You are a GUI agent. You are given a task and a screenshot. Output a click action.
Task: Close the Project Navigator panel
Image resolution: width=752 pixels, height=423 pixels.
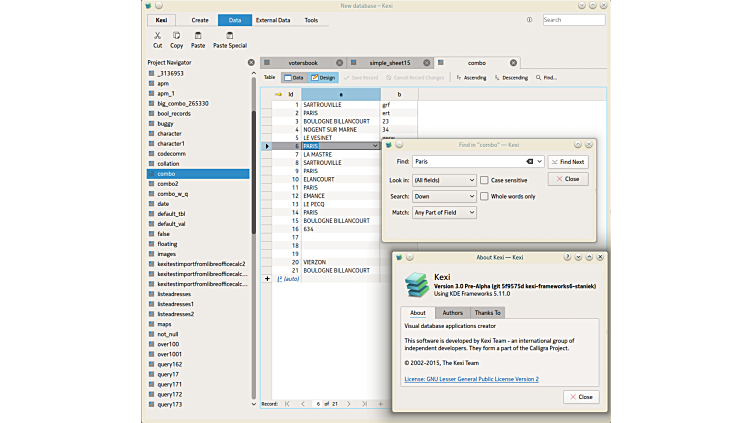[251, 62]
